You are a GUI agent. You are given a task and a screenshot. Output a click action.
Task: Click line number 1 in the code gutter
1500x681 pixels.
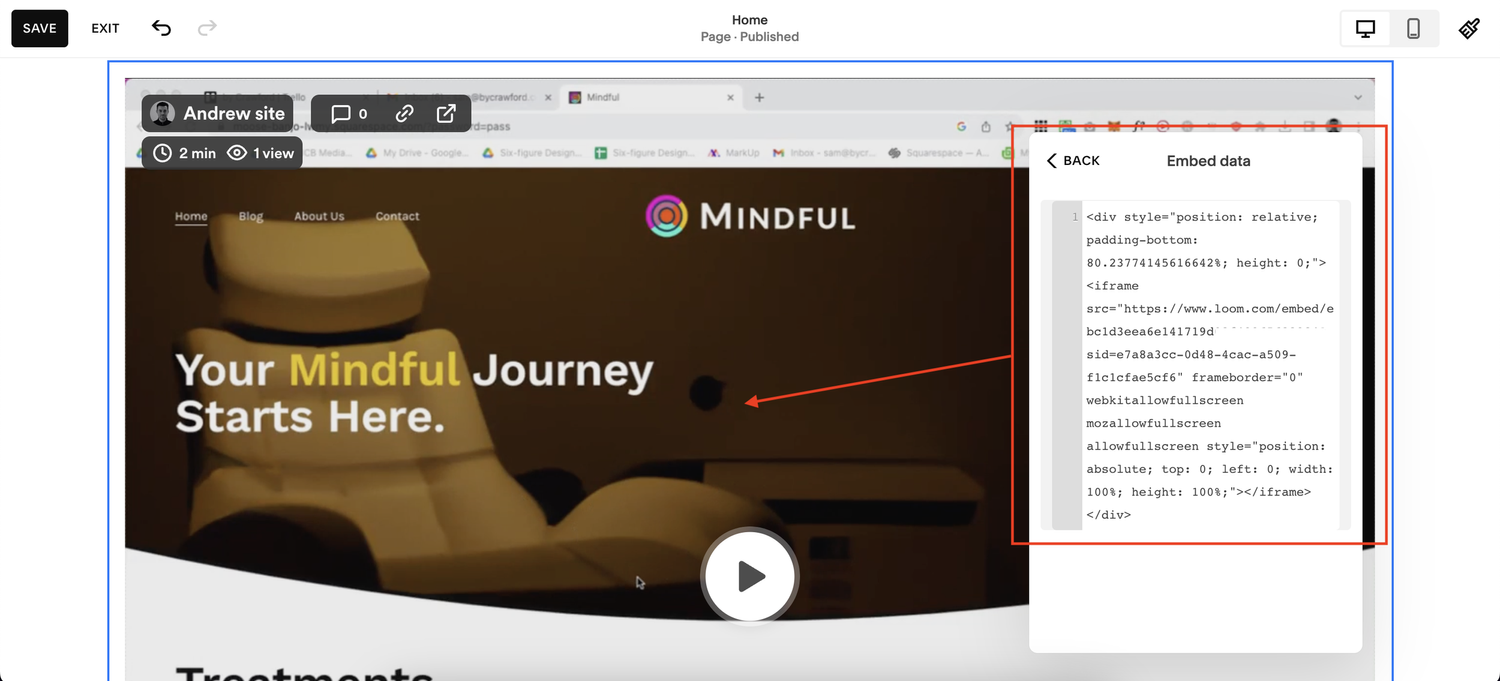[1075, 217]
